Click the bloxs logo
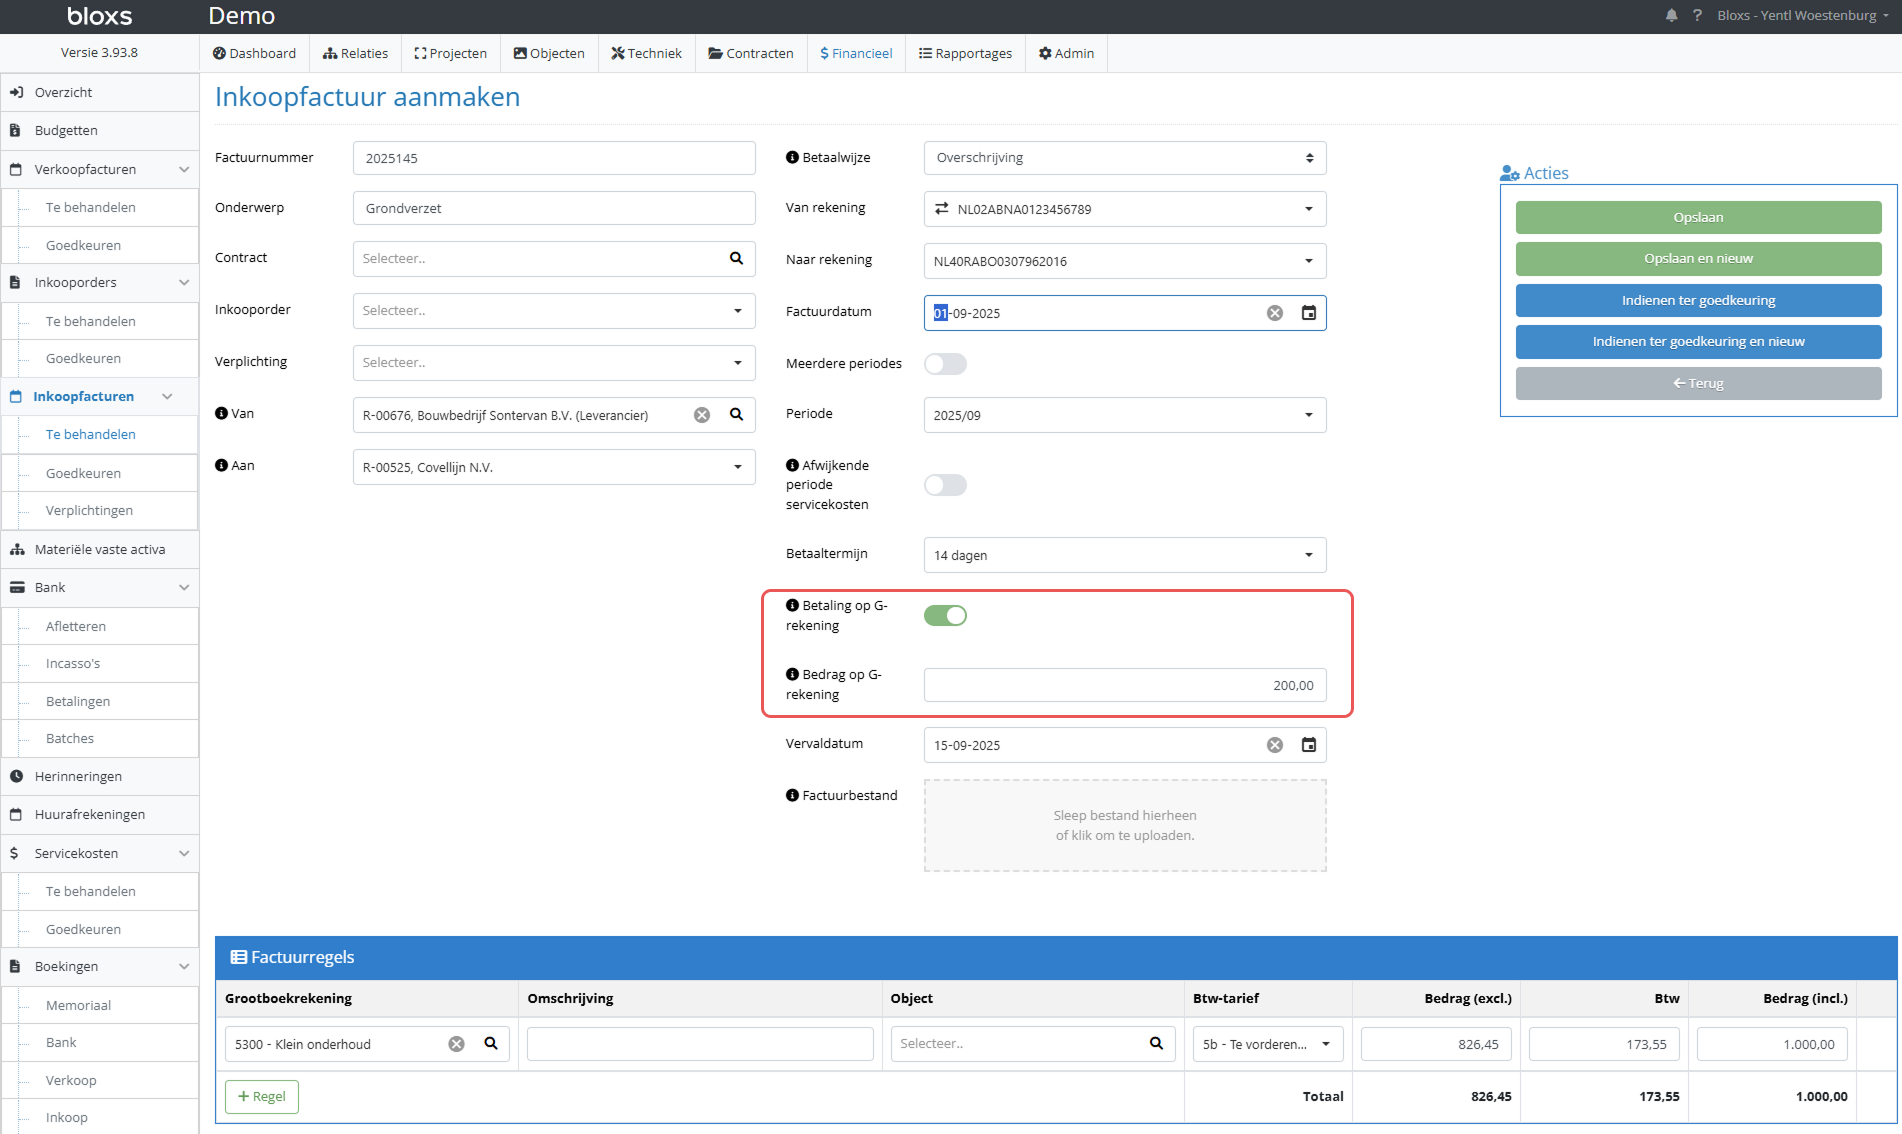1902x1134 pixels. click(x=99, y=16)
